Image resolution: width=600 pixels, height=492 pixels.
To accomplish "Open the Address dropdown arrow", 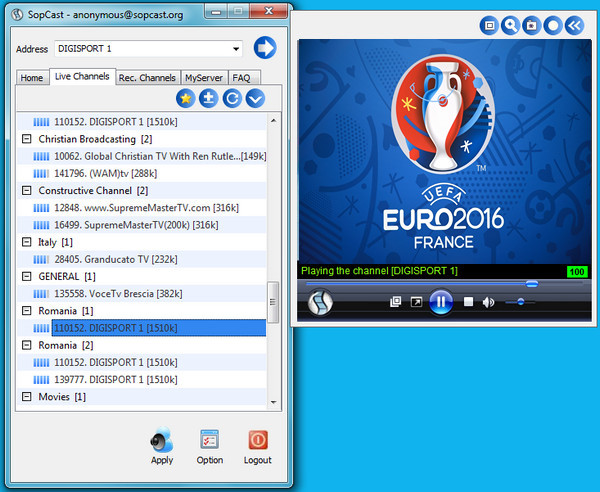I will click(236, 49).
